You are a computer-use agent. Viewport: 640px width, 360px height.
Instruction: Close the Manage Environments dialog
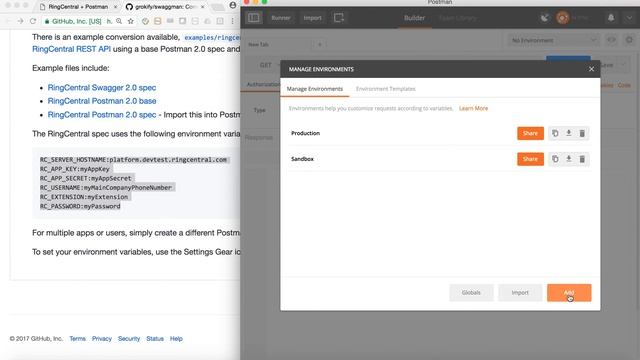pos(591,69)
